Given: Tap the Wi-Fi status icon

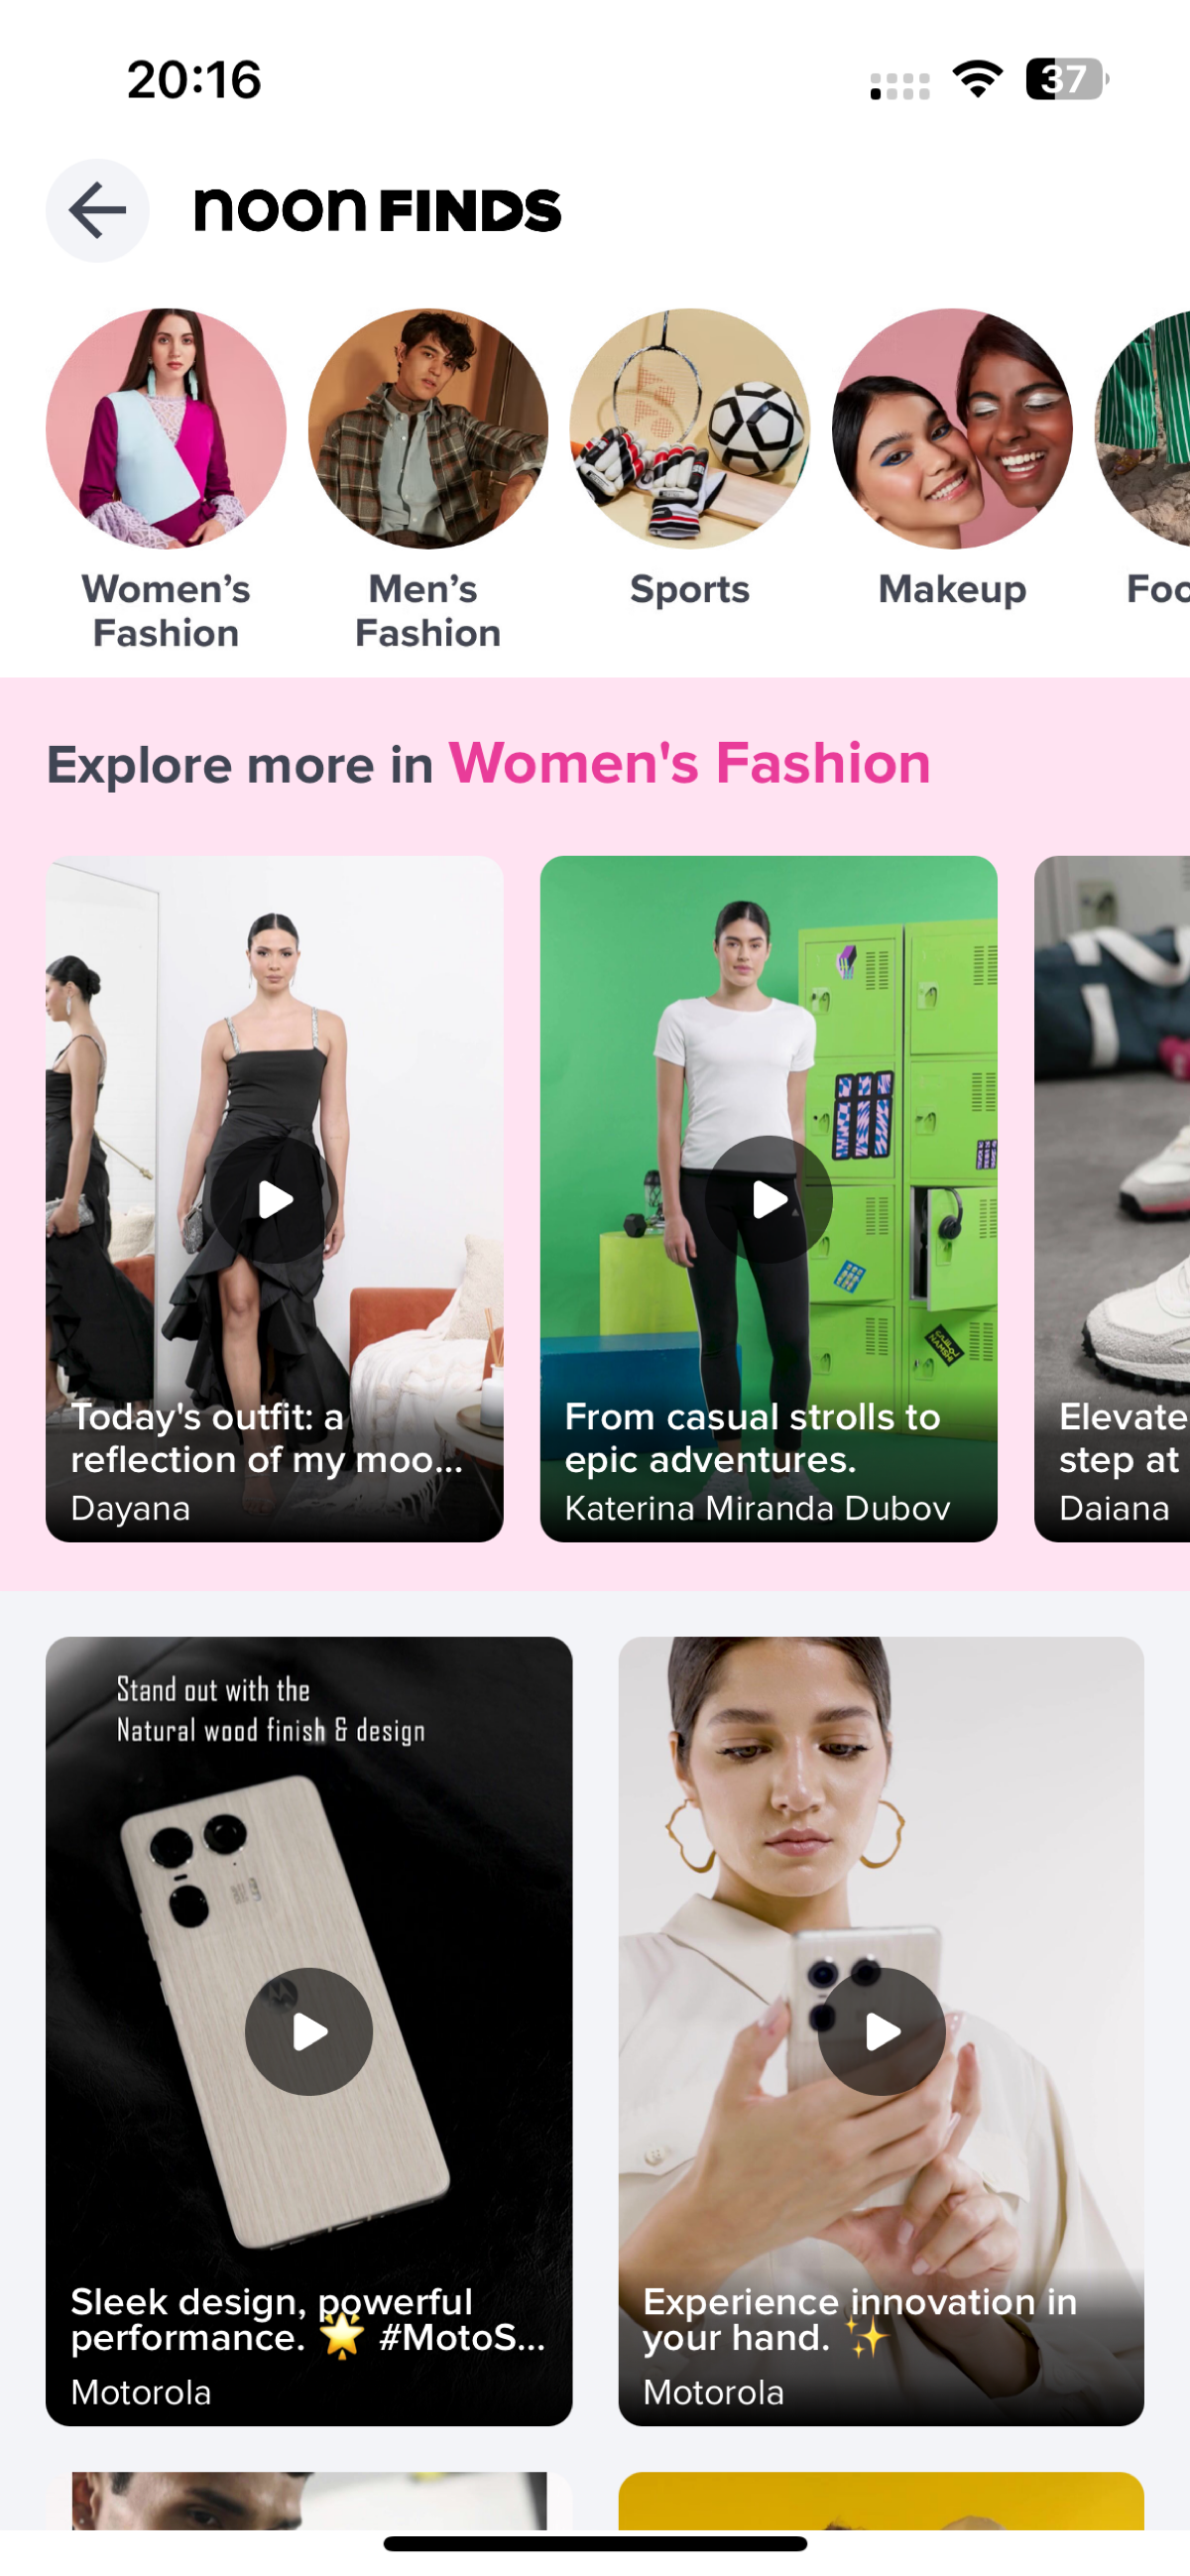Looking at the screenshot, I should click(x=977, y=79).
